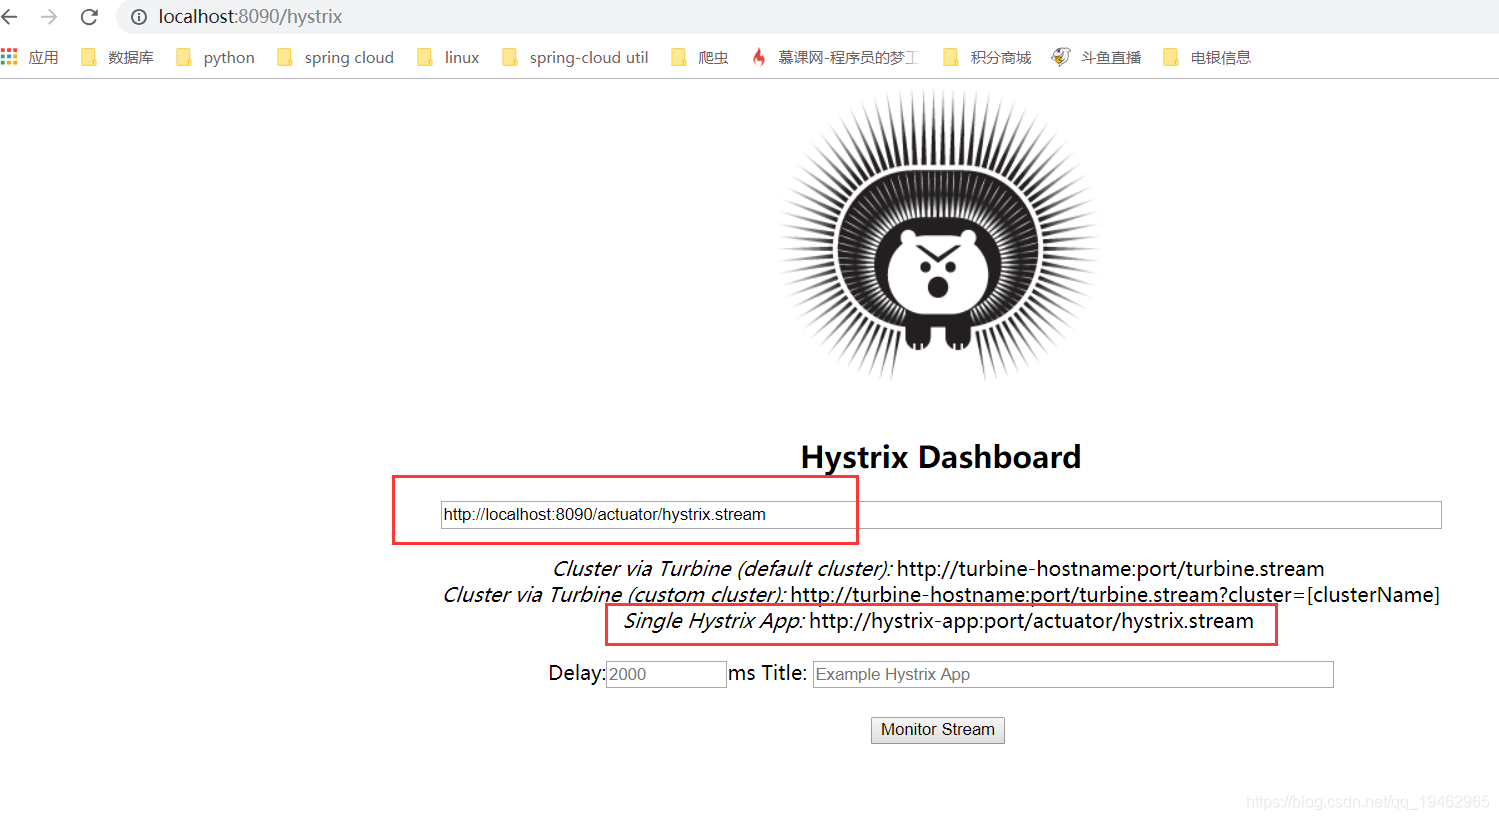
Task: Click the Monitor Stream button
Action: pyautogui.click(x=938, y=730)
